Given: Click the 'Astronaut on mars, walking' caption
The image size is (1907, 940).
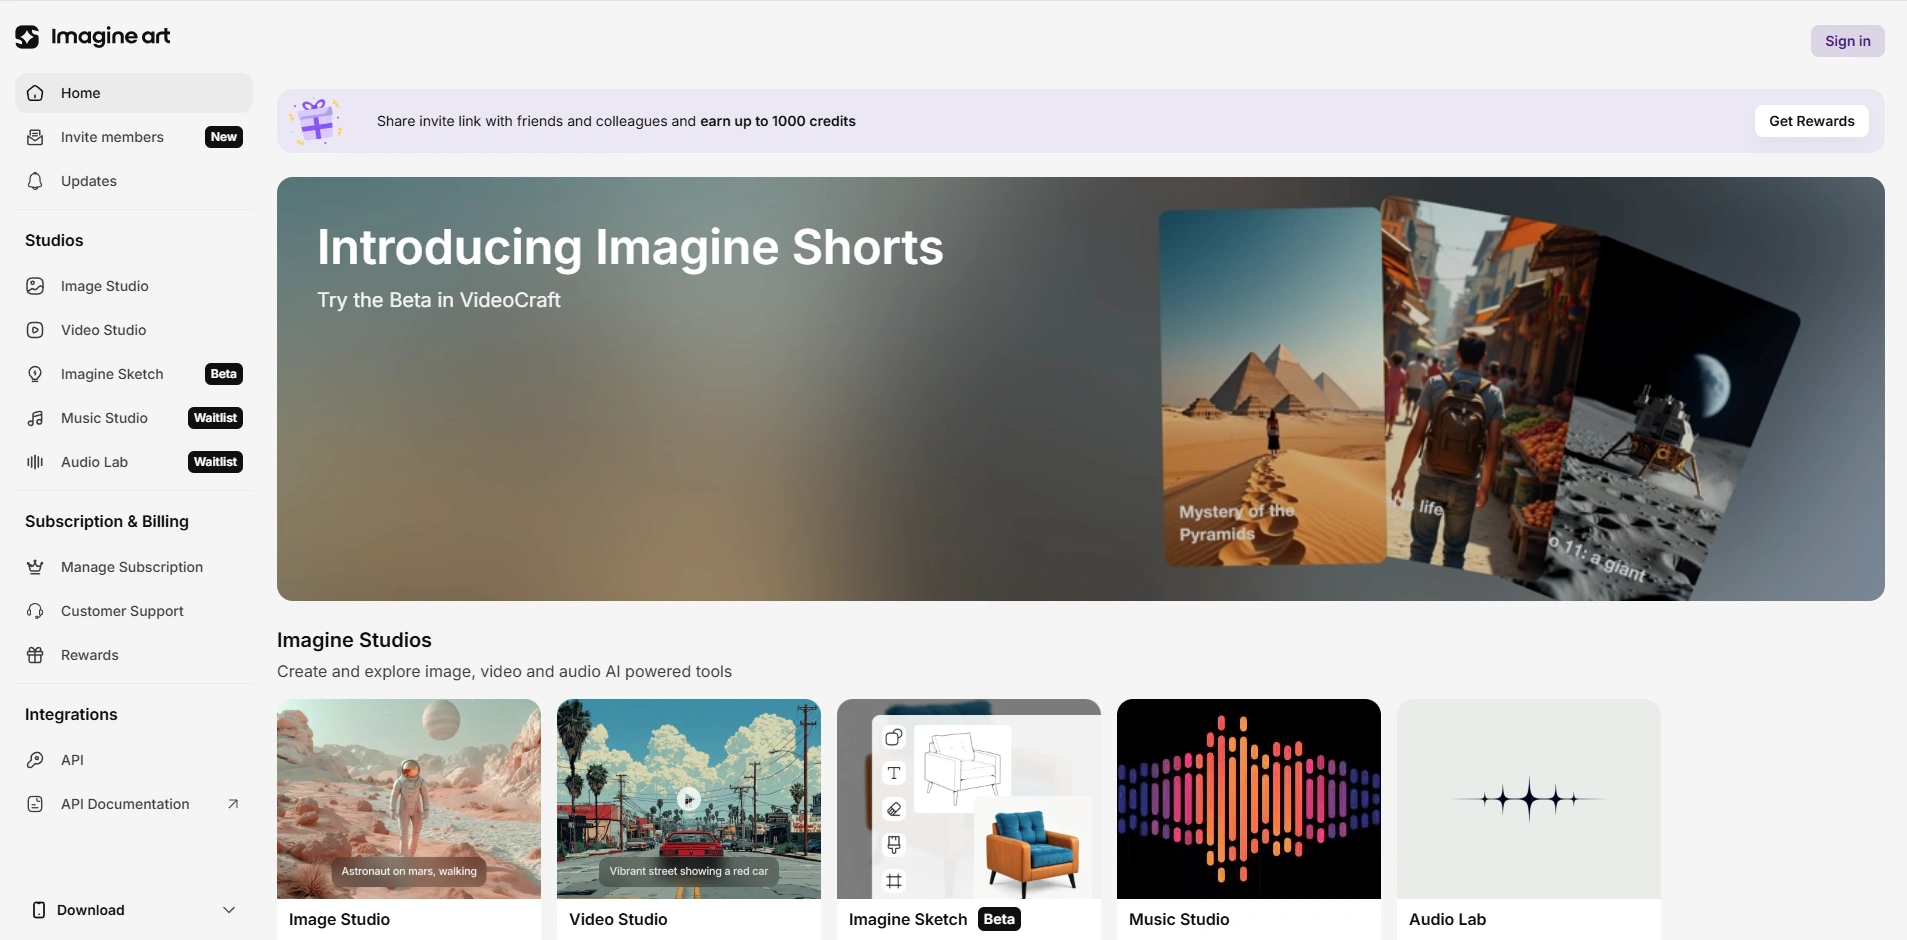Looking at the screenshot, I should [x=409, y=871].
